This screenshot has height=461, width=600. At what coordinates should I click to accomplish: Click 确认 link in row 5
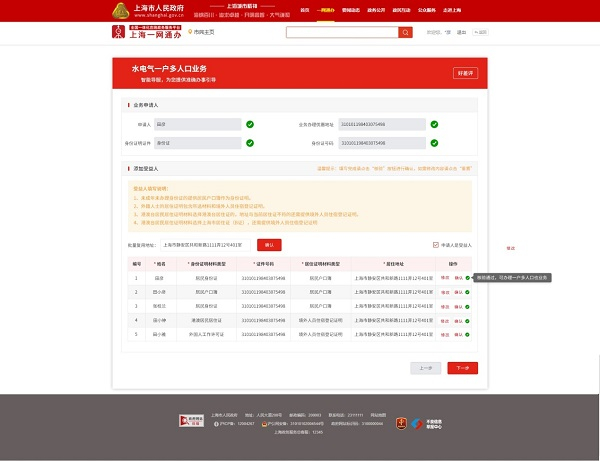point(458,335)
